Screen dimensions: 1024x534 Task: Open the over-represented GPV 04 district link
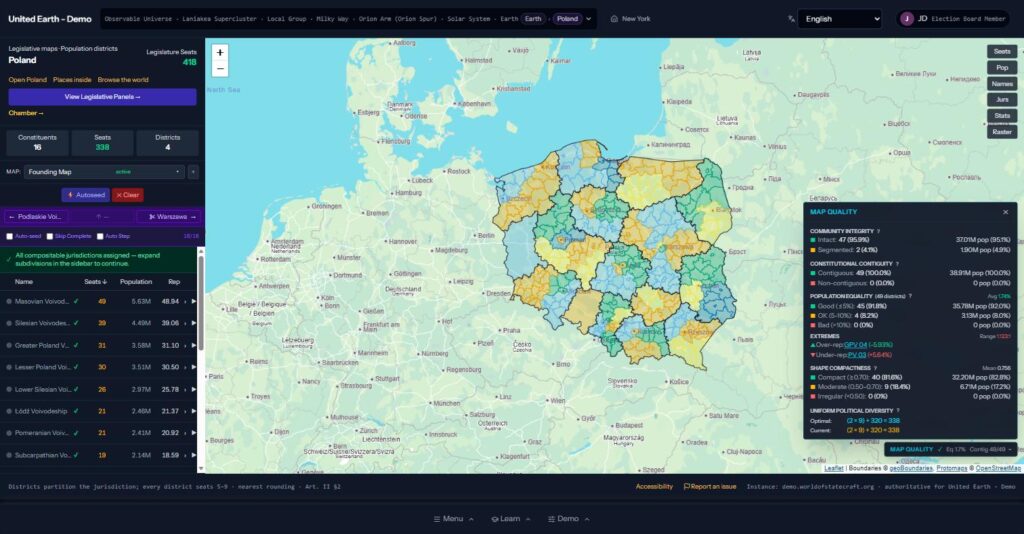pos(856,345)
